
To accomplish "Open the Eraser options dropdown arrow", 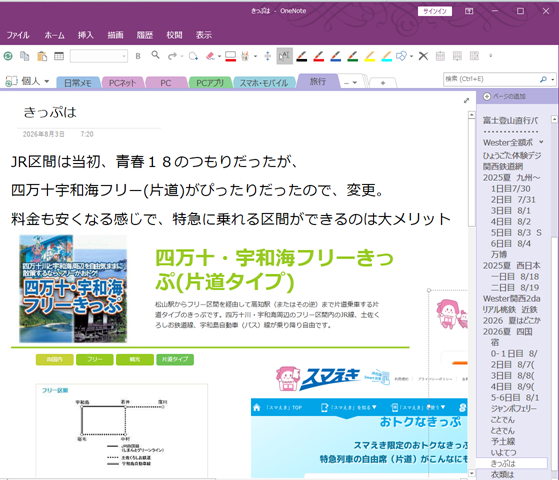I will 219,56.
